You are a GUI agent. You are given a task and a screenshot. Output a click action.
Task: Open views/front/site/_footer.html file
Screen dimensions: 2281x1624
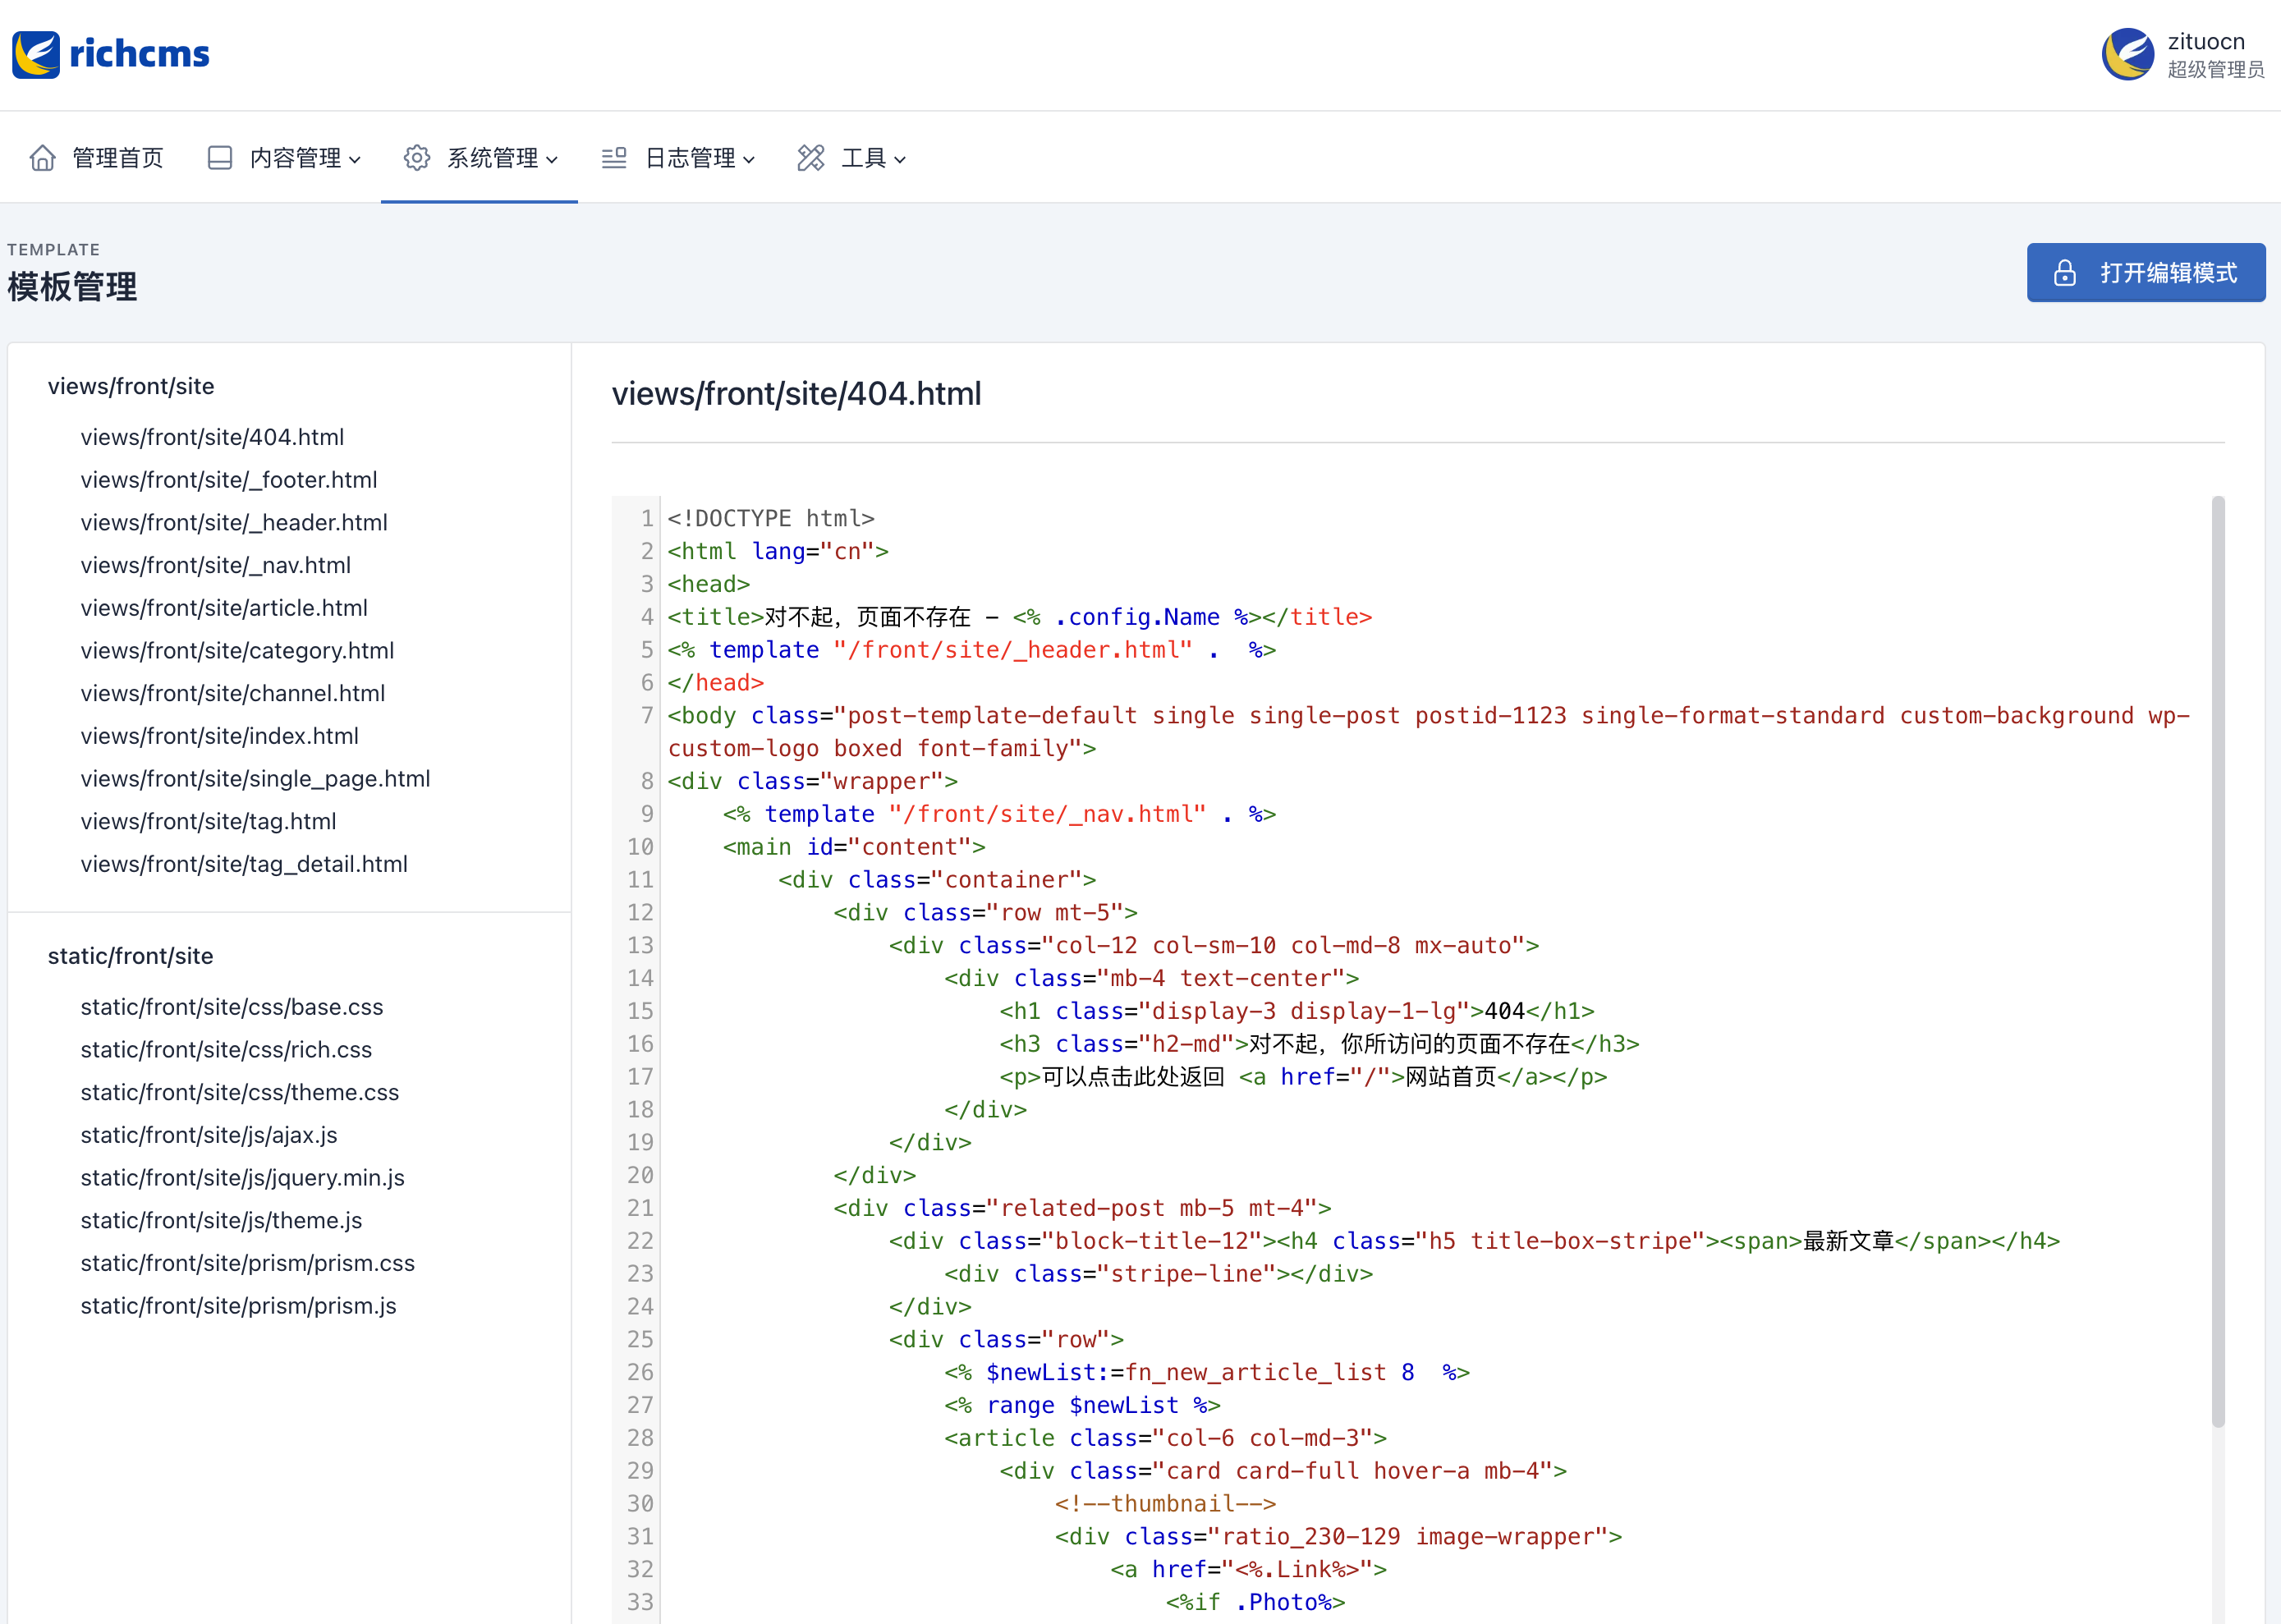[x=229, y=480]
